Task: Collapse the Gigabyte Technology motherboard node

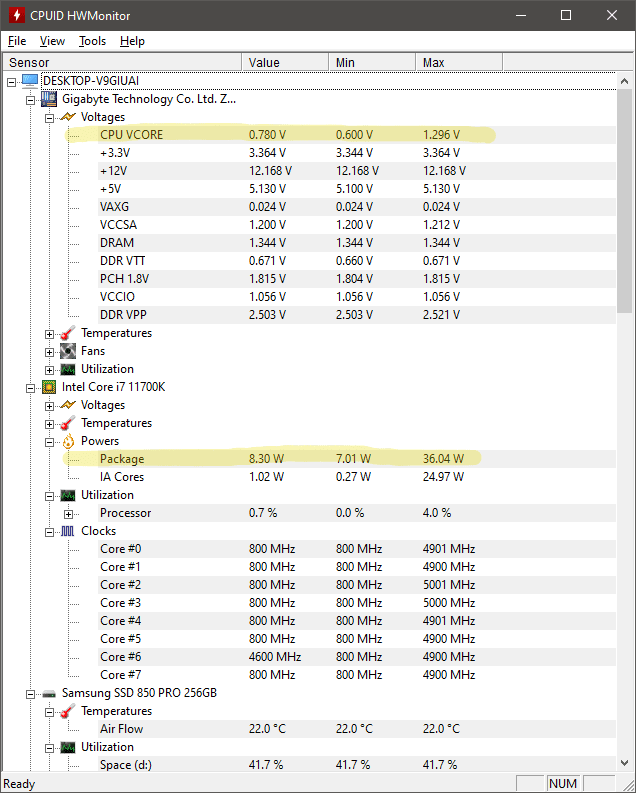Action: [30, 100]
